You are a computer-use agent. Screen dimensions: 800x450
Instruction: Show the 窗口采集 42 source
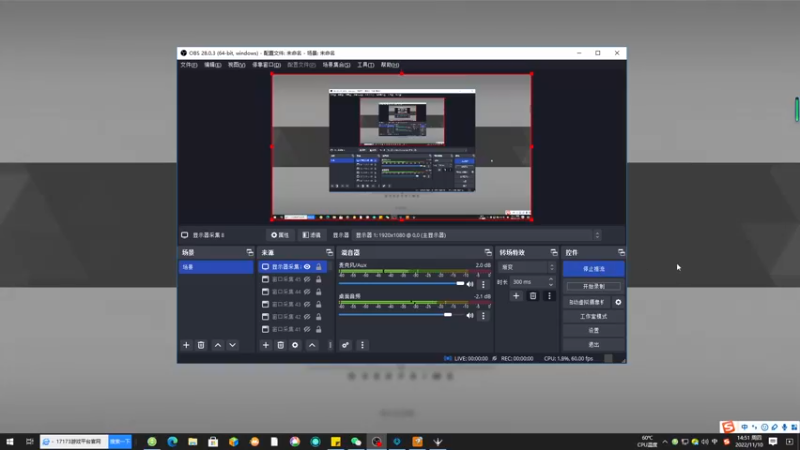(x=307, y=317)
